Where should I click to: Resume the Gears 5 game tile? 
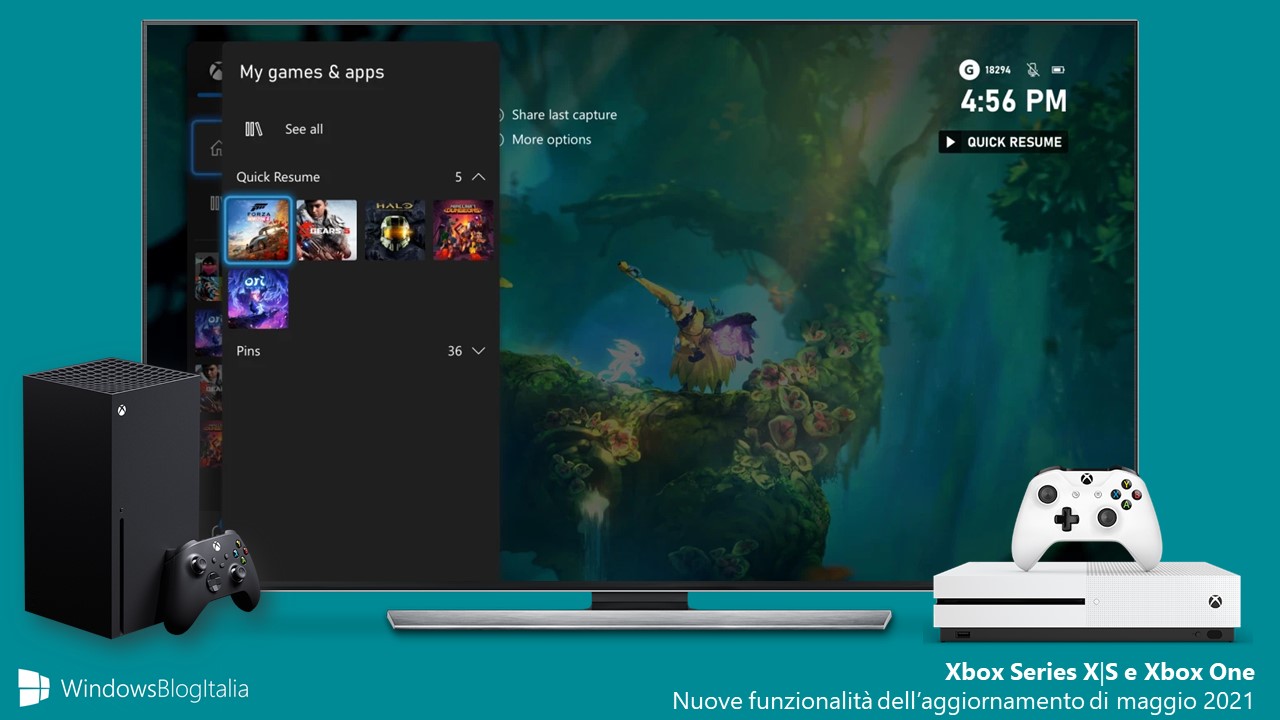326,230
